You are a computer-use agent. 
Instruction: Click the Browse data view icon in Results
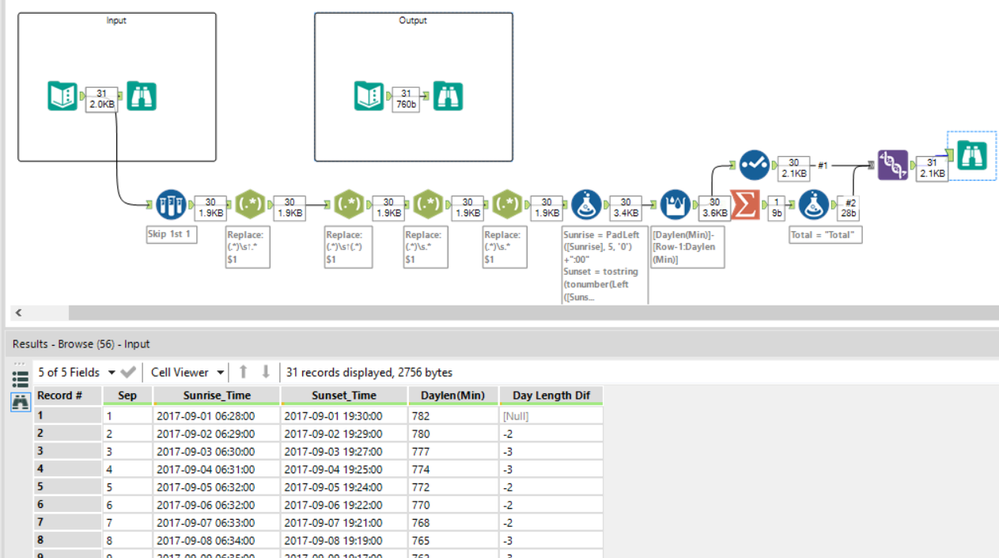point(20,402)
